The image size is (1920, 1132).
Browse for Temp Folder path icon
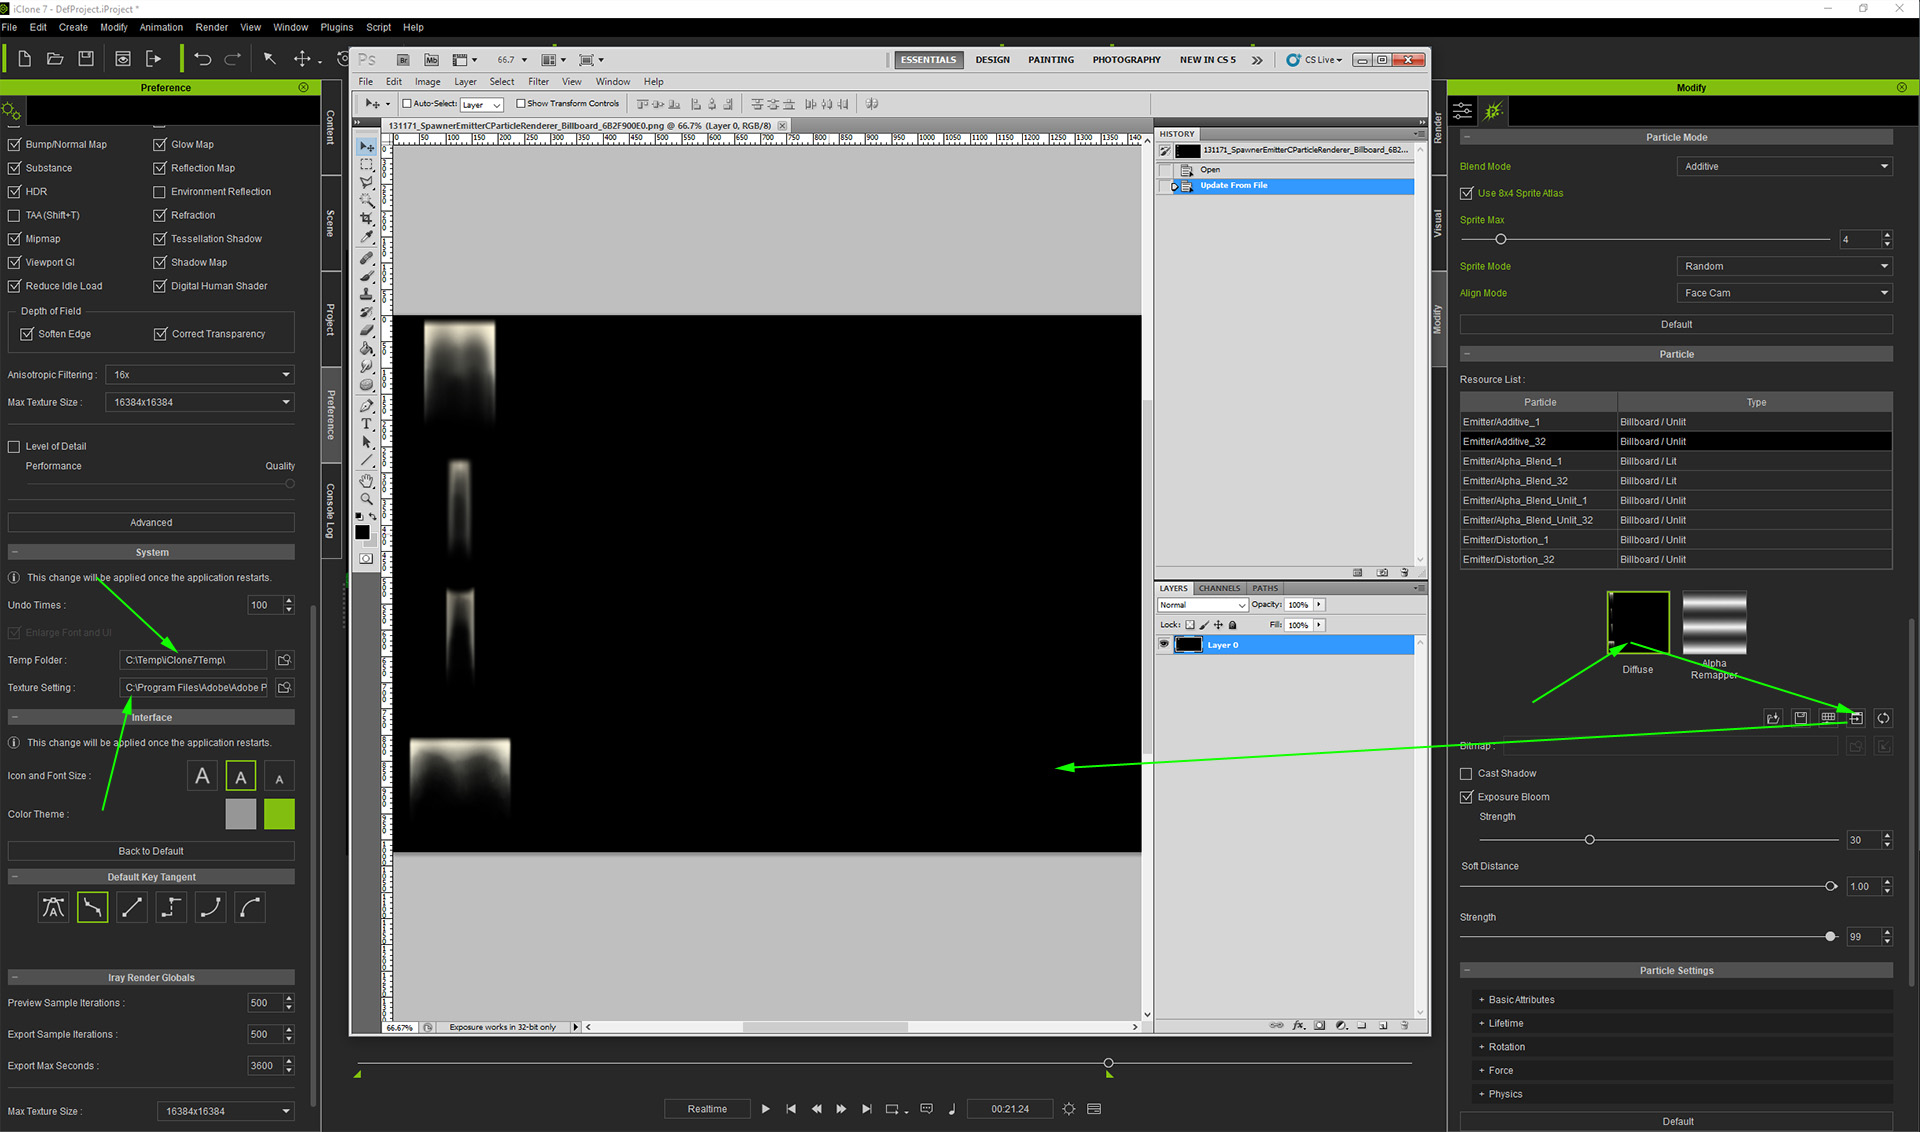pos(284,660)
